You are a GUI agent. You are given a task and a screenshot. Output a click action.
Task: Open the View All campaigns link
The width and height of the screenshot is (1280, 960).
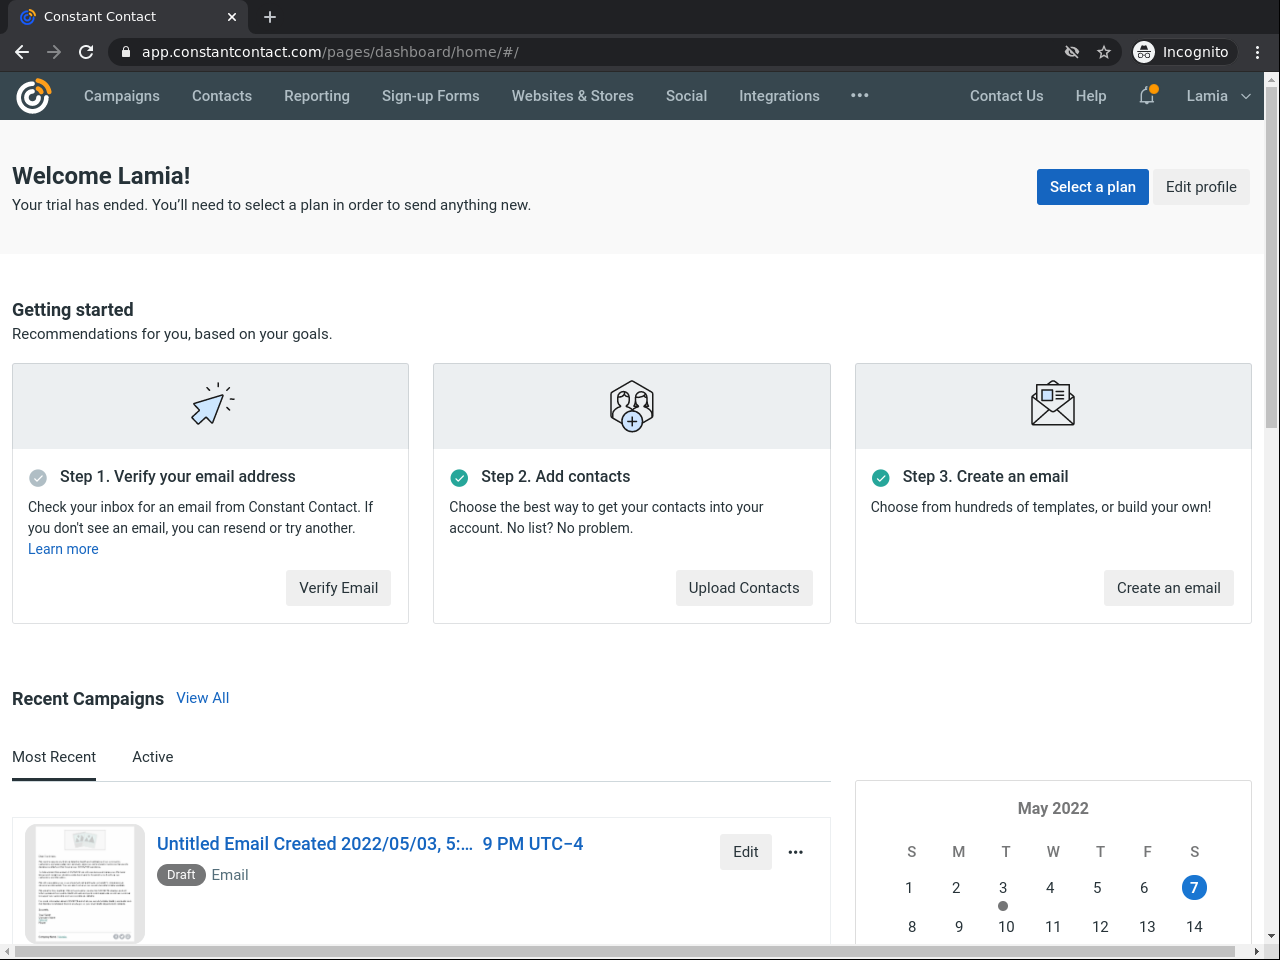(x=203, y=698)
